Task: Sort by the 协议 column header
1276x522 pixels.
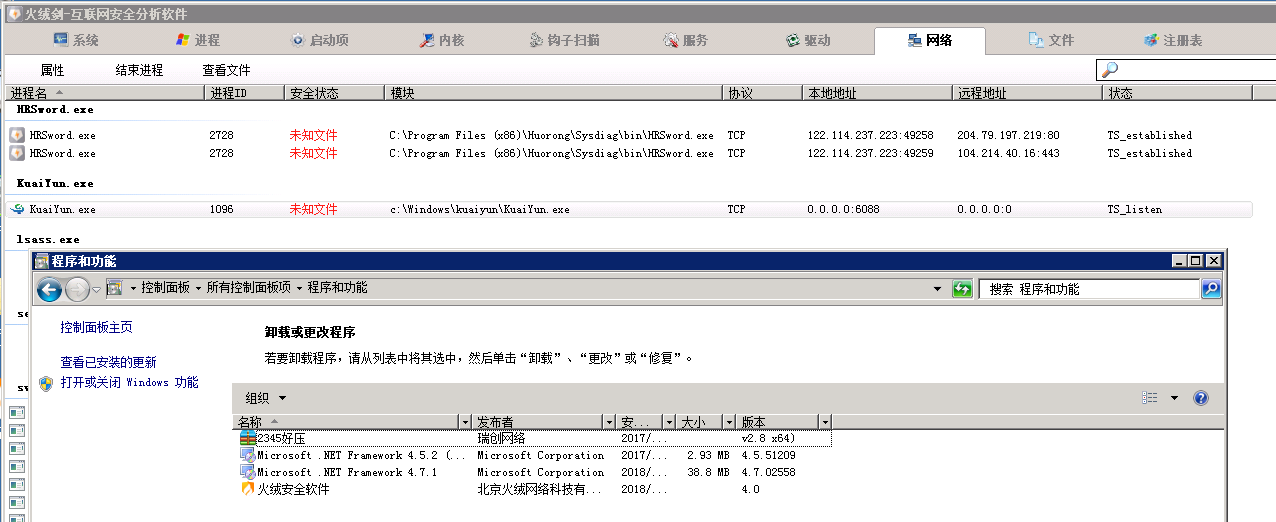Action: 763,93
